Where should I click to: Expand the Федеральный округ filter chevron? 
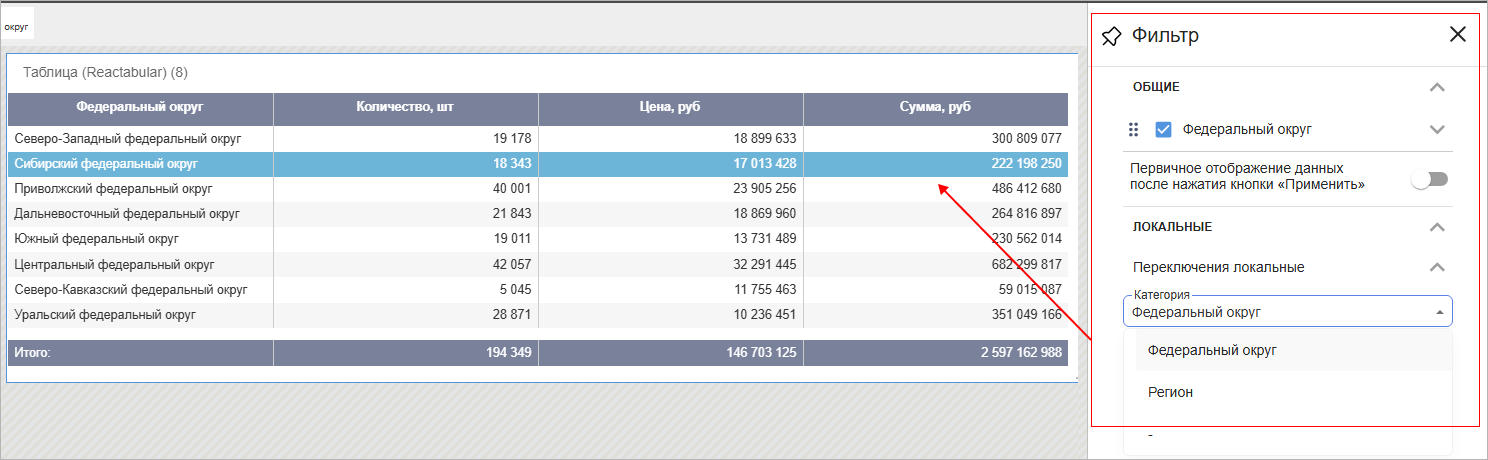pyautogui.click(x=1437, y=129)
